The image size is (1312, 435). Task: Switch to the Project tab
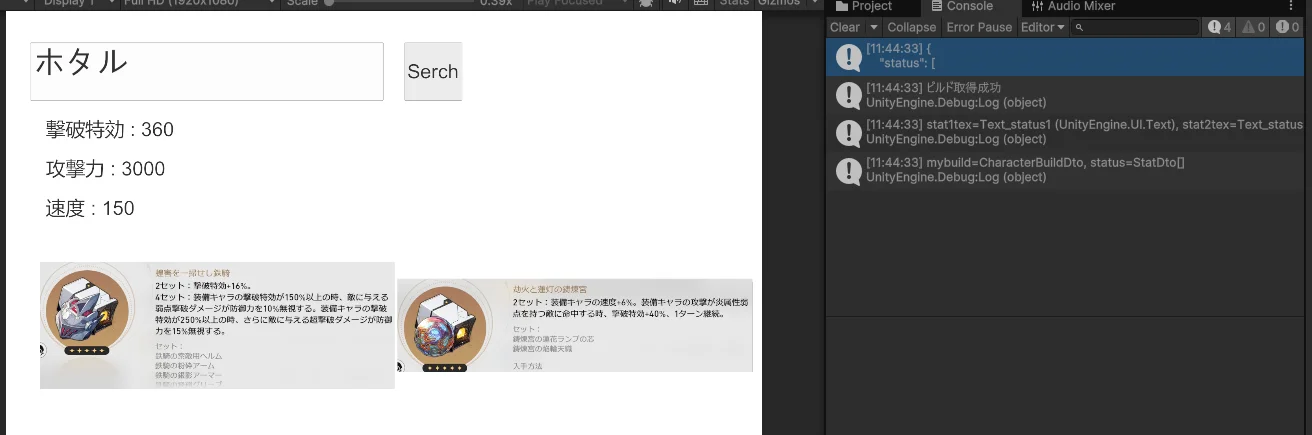pyautogui.click(x=863, y=6)
